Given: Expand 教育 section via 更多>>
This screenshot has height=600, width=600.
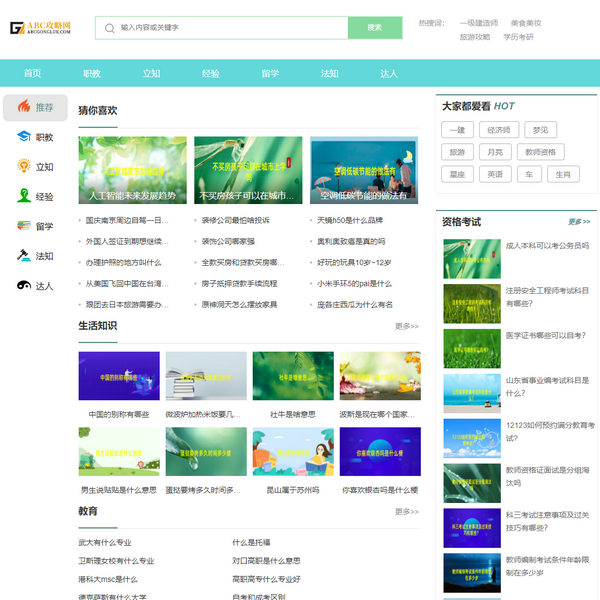Looking at the screenshot, I should pyautogui.click(x=406, y=511).
